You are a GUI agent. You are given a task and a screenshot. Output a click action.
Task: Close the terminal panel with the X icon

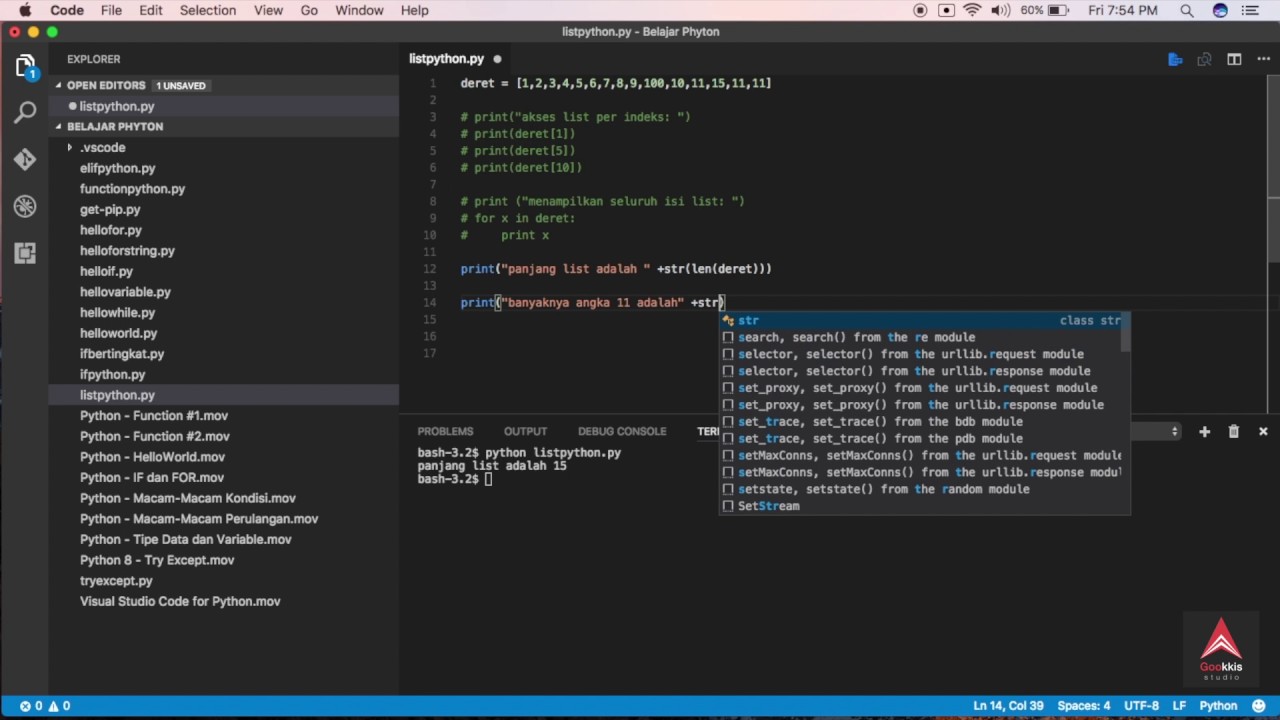click(x=1263, y=431)
